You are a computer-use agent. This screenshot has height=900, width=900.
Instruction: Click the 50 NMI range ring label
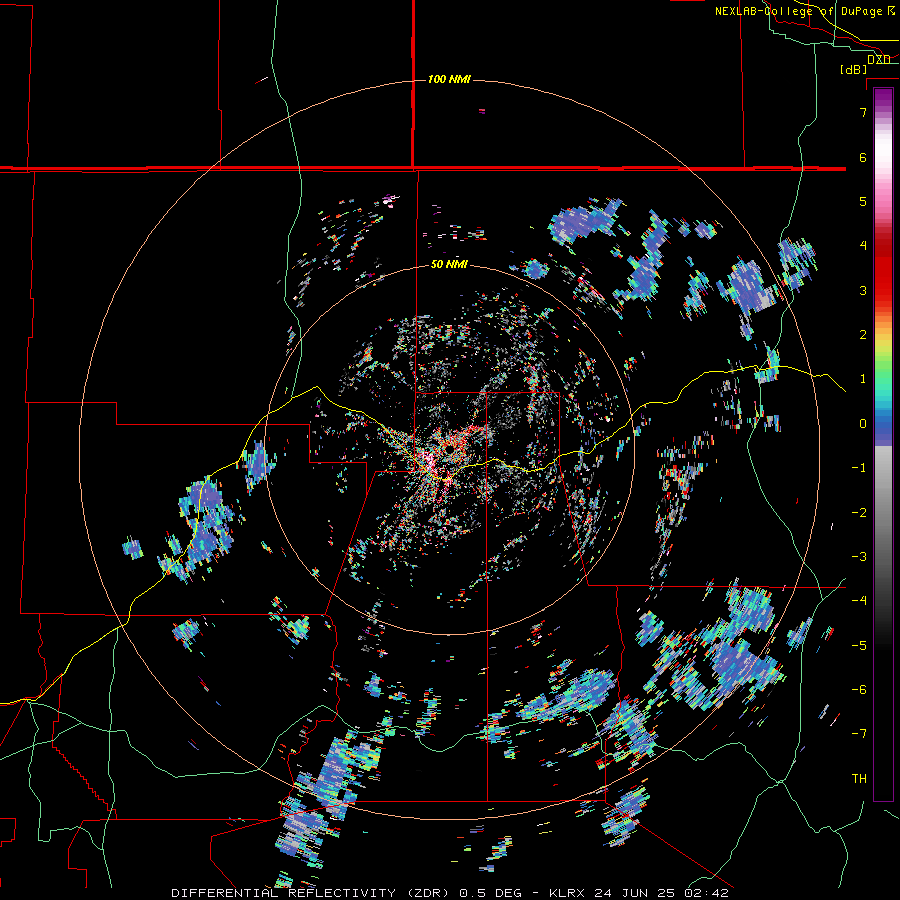click(x=449, y=265)
